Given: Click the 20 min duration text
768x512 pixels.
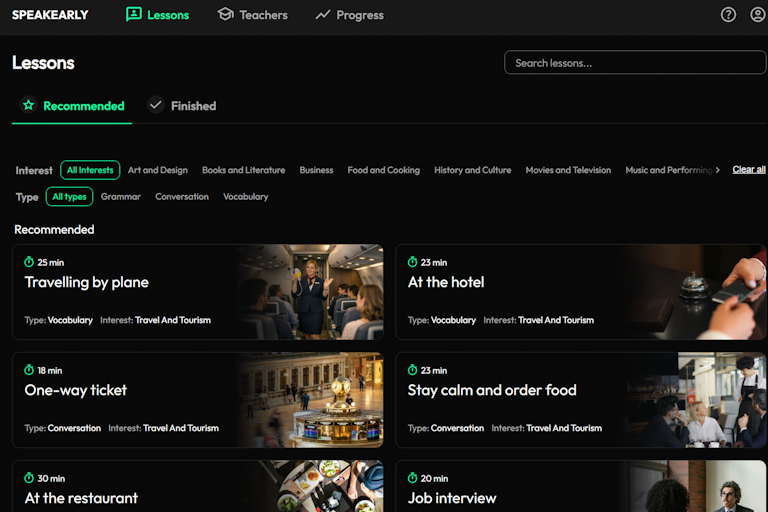Looking at the screenshot, I should click(x=434, y=478).
